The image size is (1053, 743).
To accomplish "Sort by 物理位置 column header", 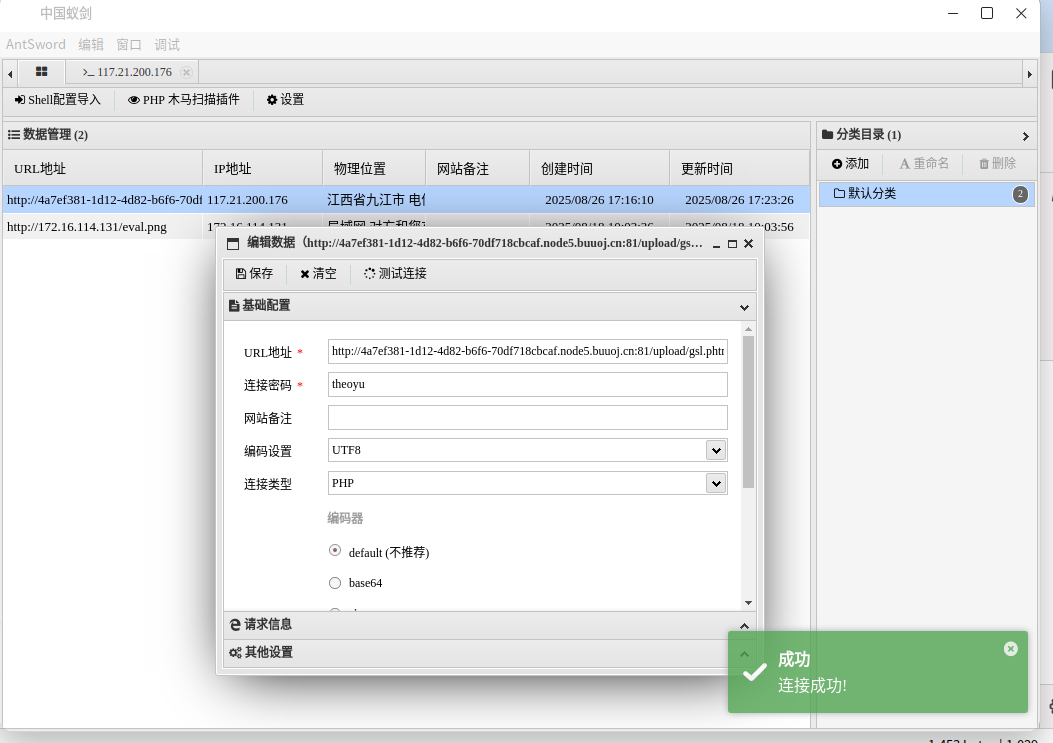I will click(374, 169).
